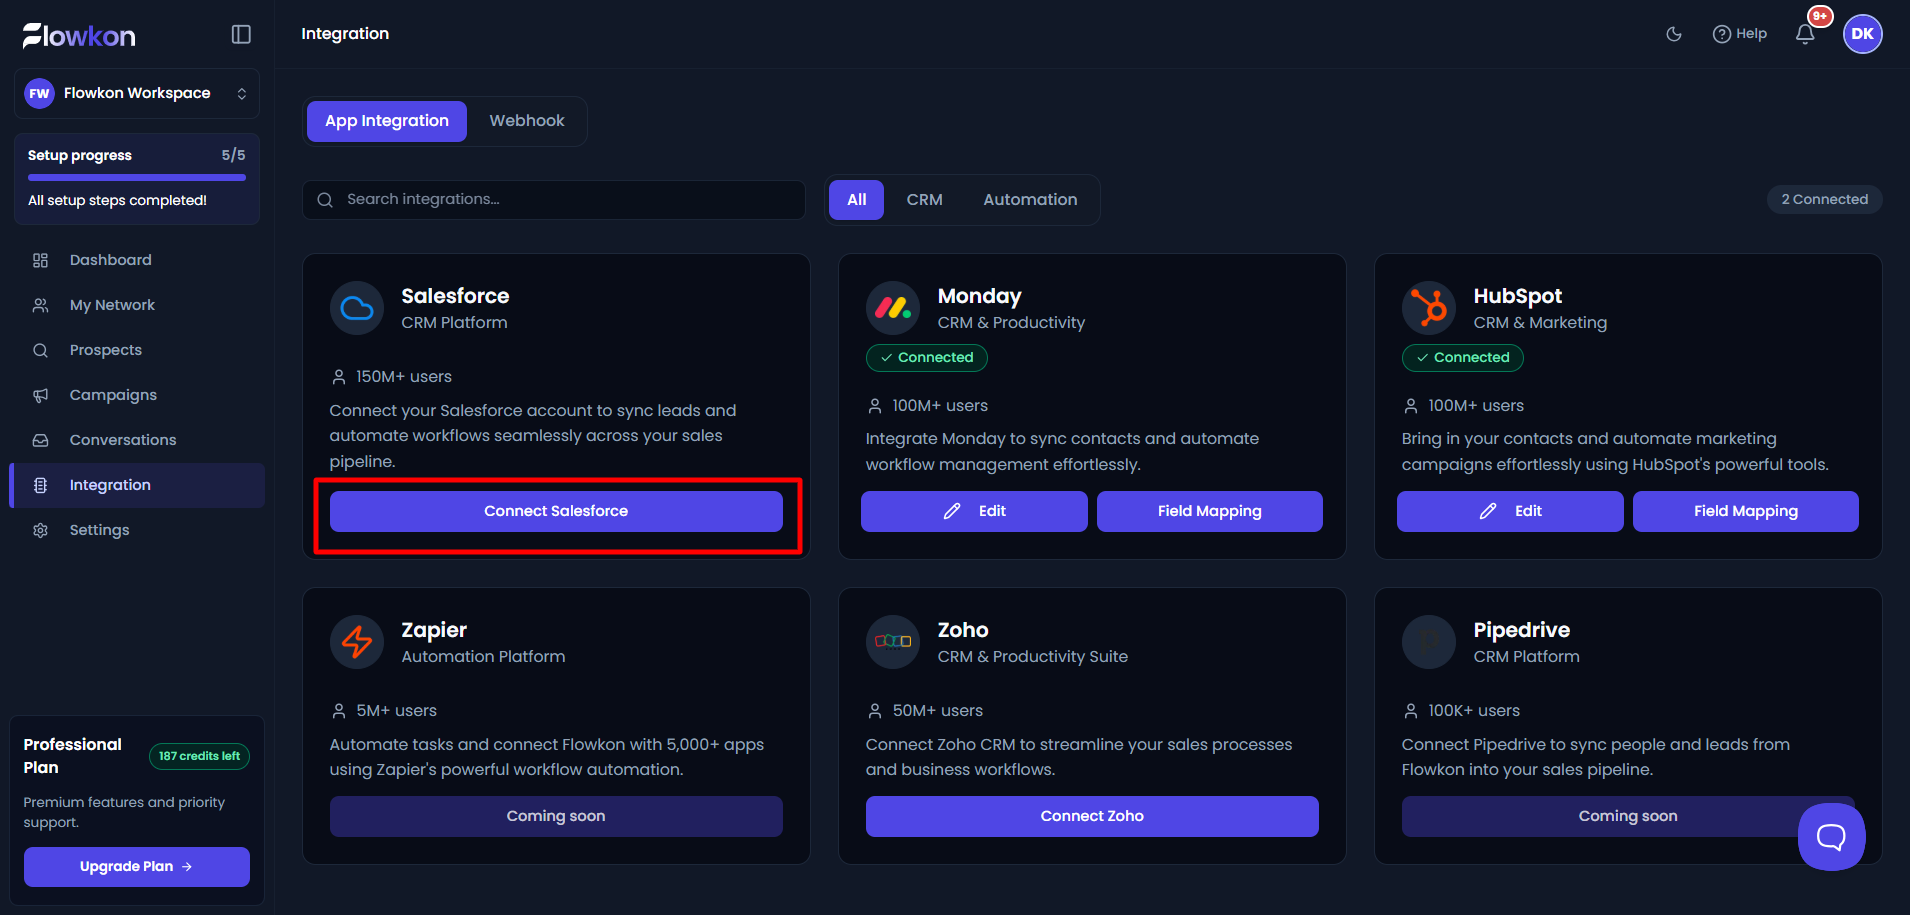Click the HubSpot logo icon

1429,308
